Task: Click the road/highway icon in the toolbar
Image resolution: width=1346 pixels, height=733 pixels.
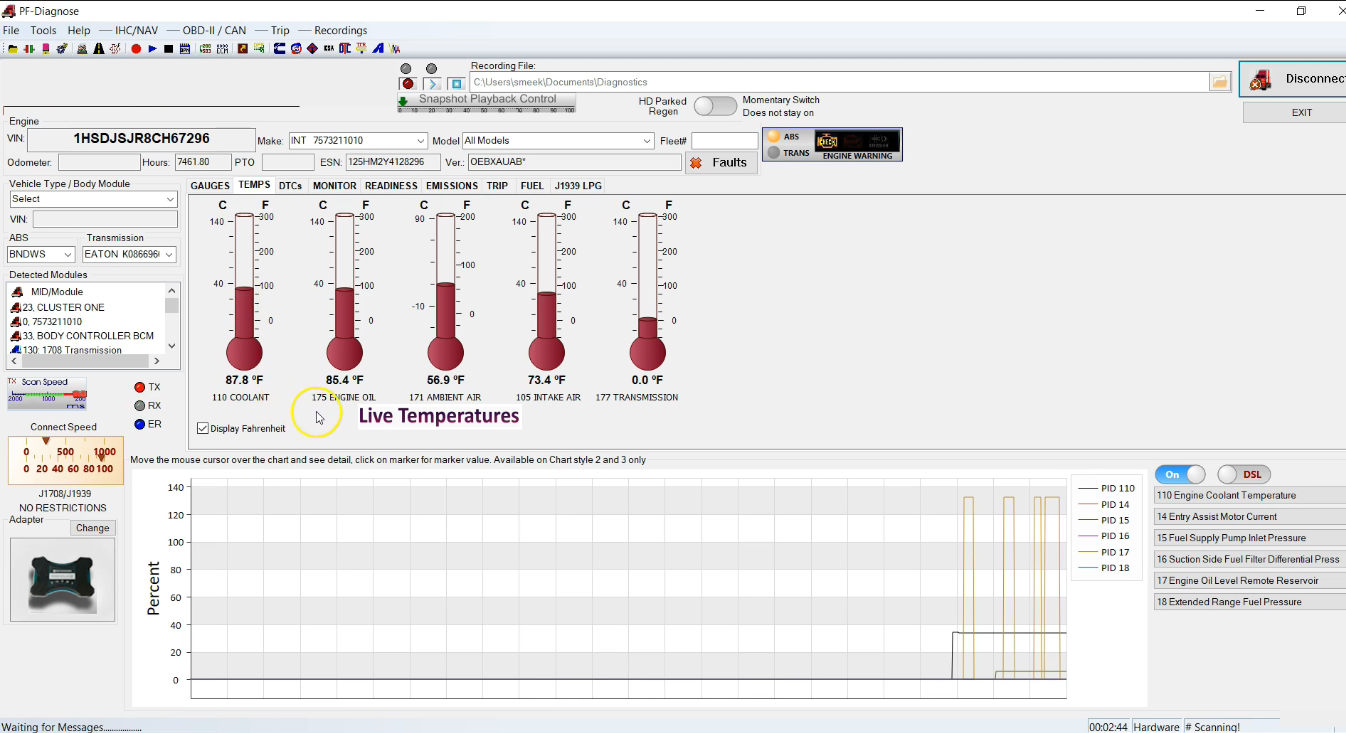Action: [x=99, y=48]
